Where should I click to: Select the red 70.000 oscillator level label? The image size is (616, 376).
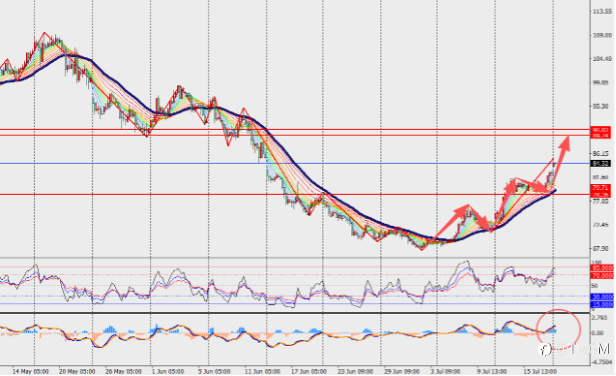[x=602, y=276]
